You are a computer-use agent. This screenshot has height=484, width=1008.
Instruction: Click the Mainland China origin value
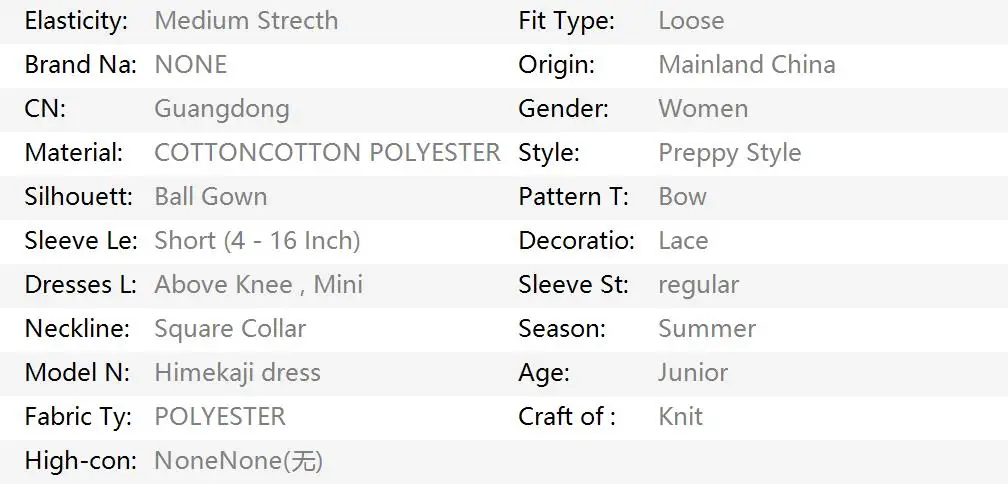747,64
